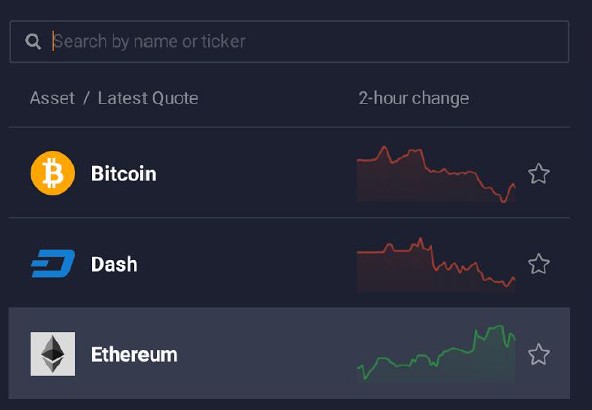
Task: Select the Dash asset name
Action: (x=114, y=264)
